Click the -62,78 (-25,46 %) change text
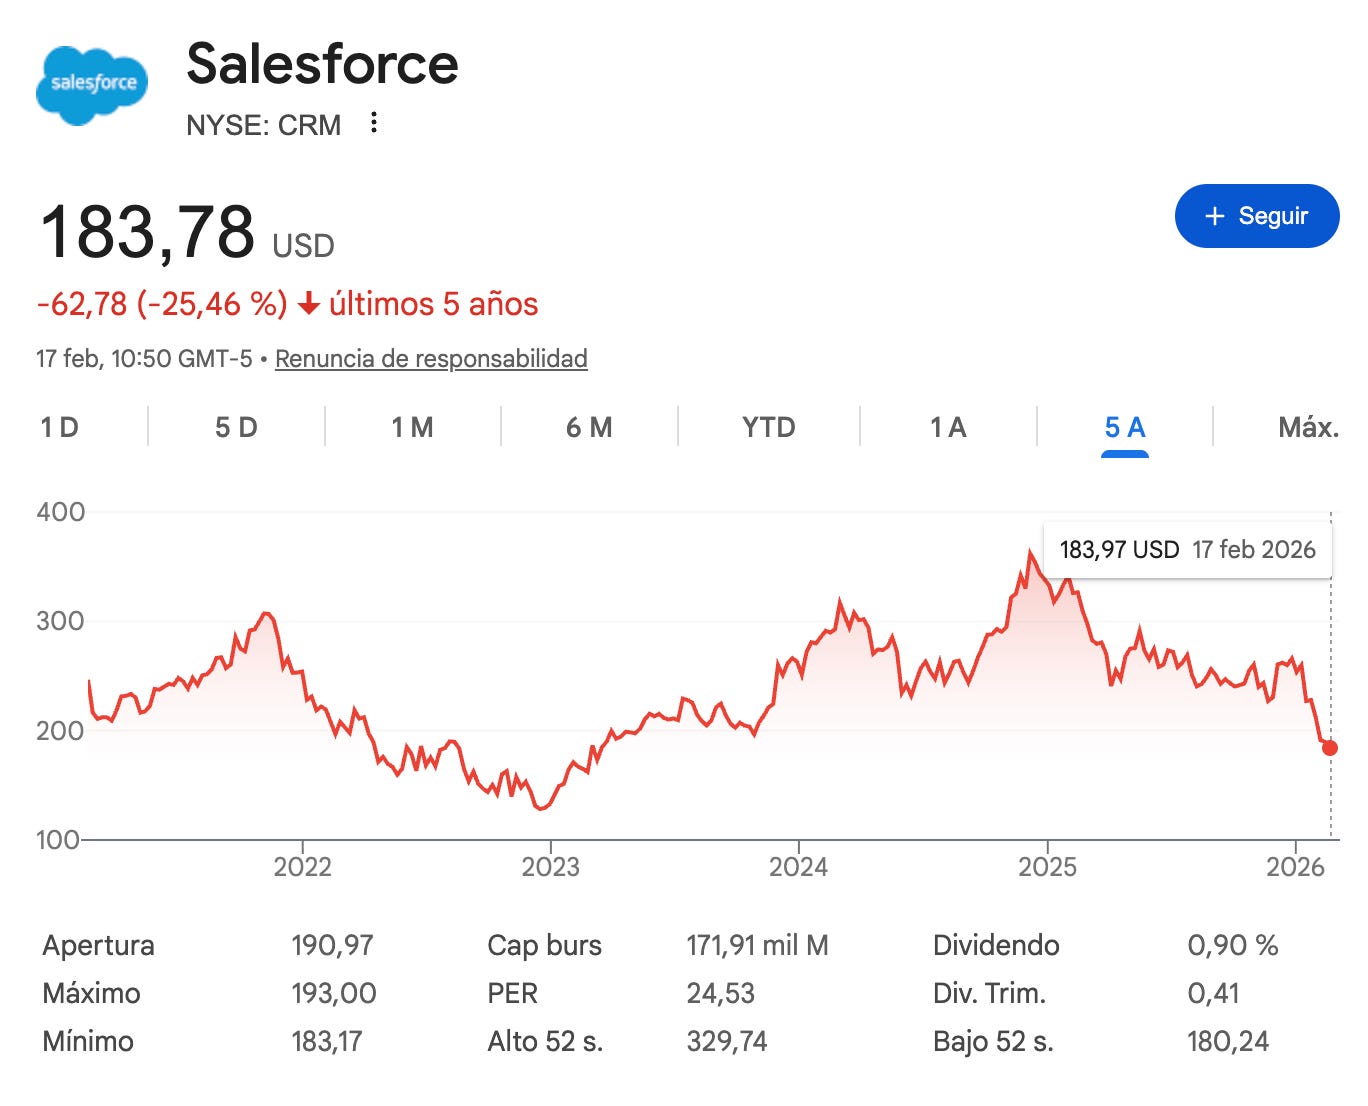Image resolution: width=1368 pixels, height=1106 pixels. coord(162,304)
